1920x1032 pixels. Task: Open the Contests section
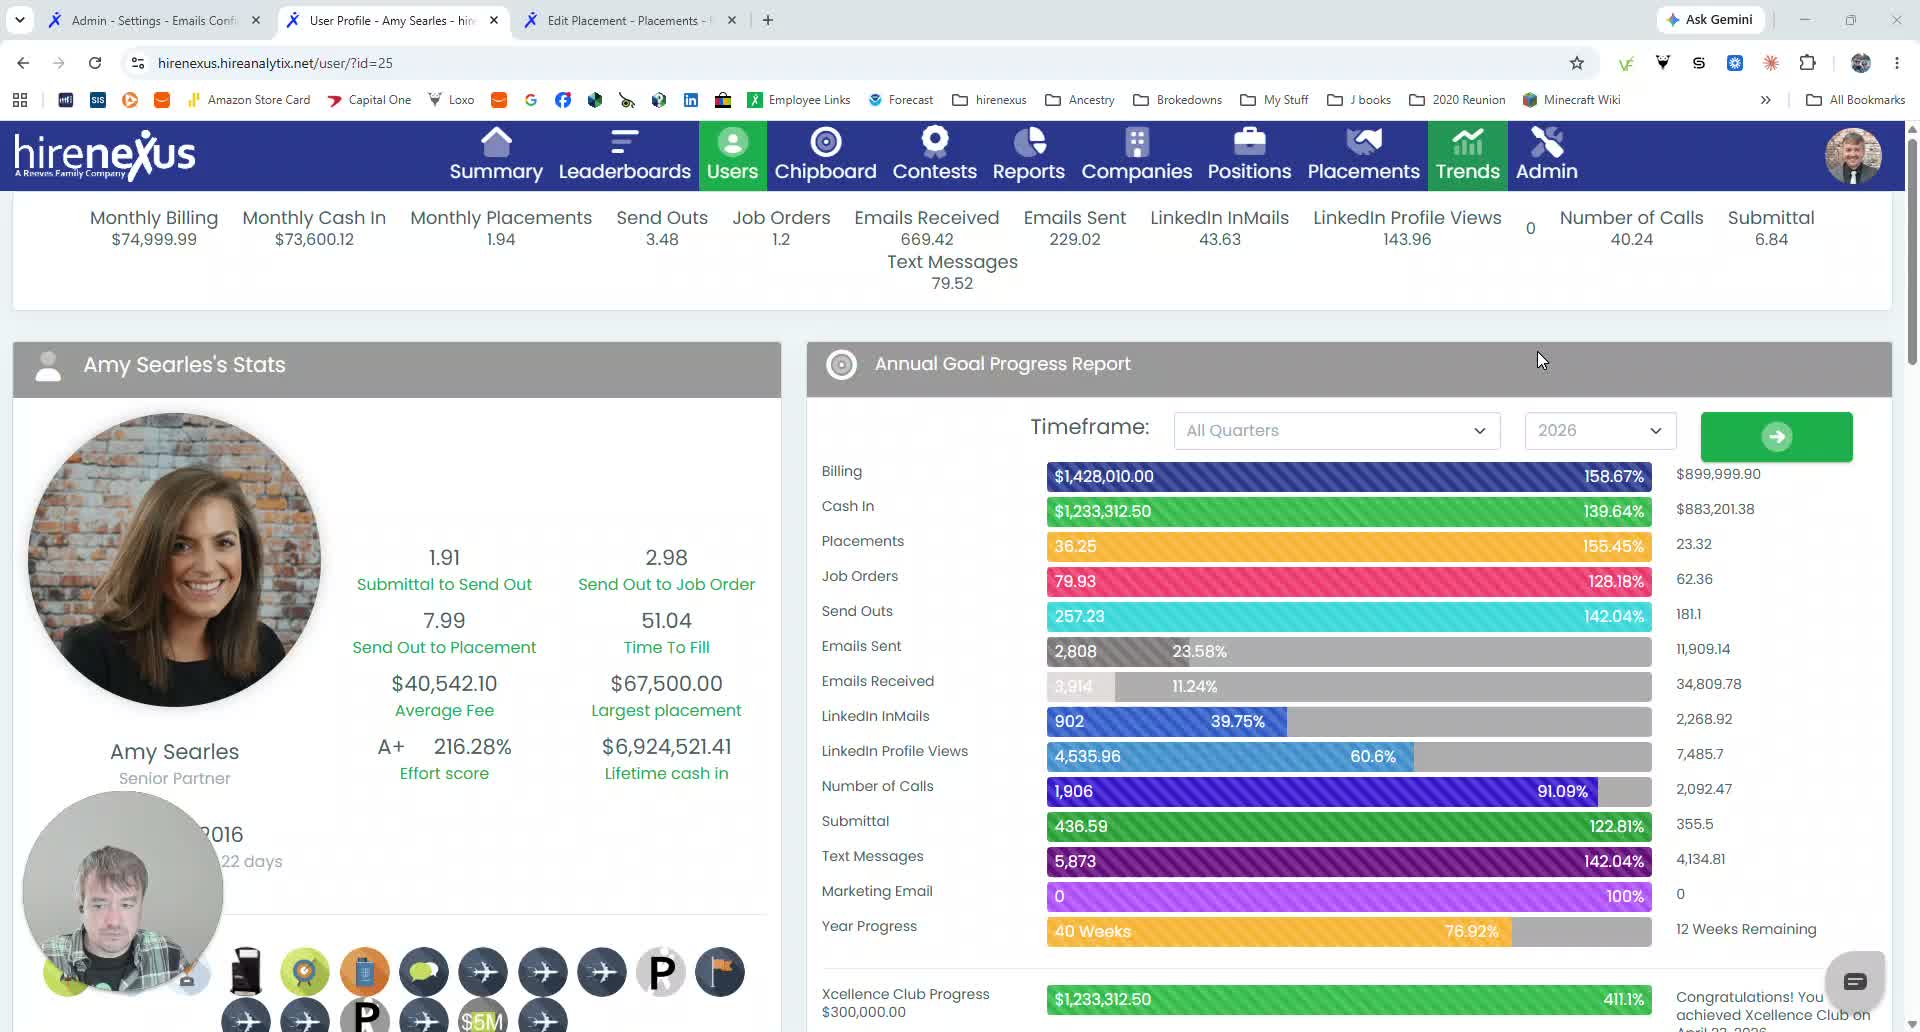(x=934, y=156)
